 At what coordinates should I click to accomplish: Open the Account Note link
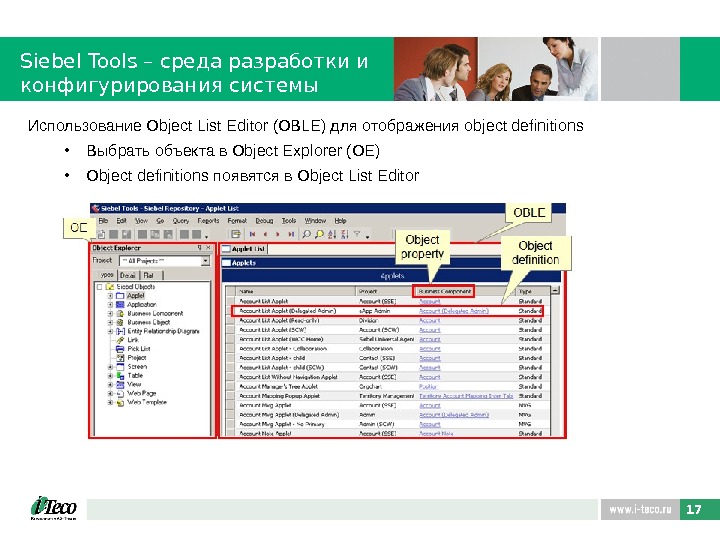[436, 433]
